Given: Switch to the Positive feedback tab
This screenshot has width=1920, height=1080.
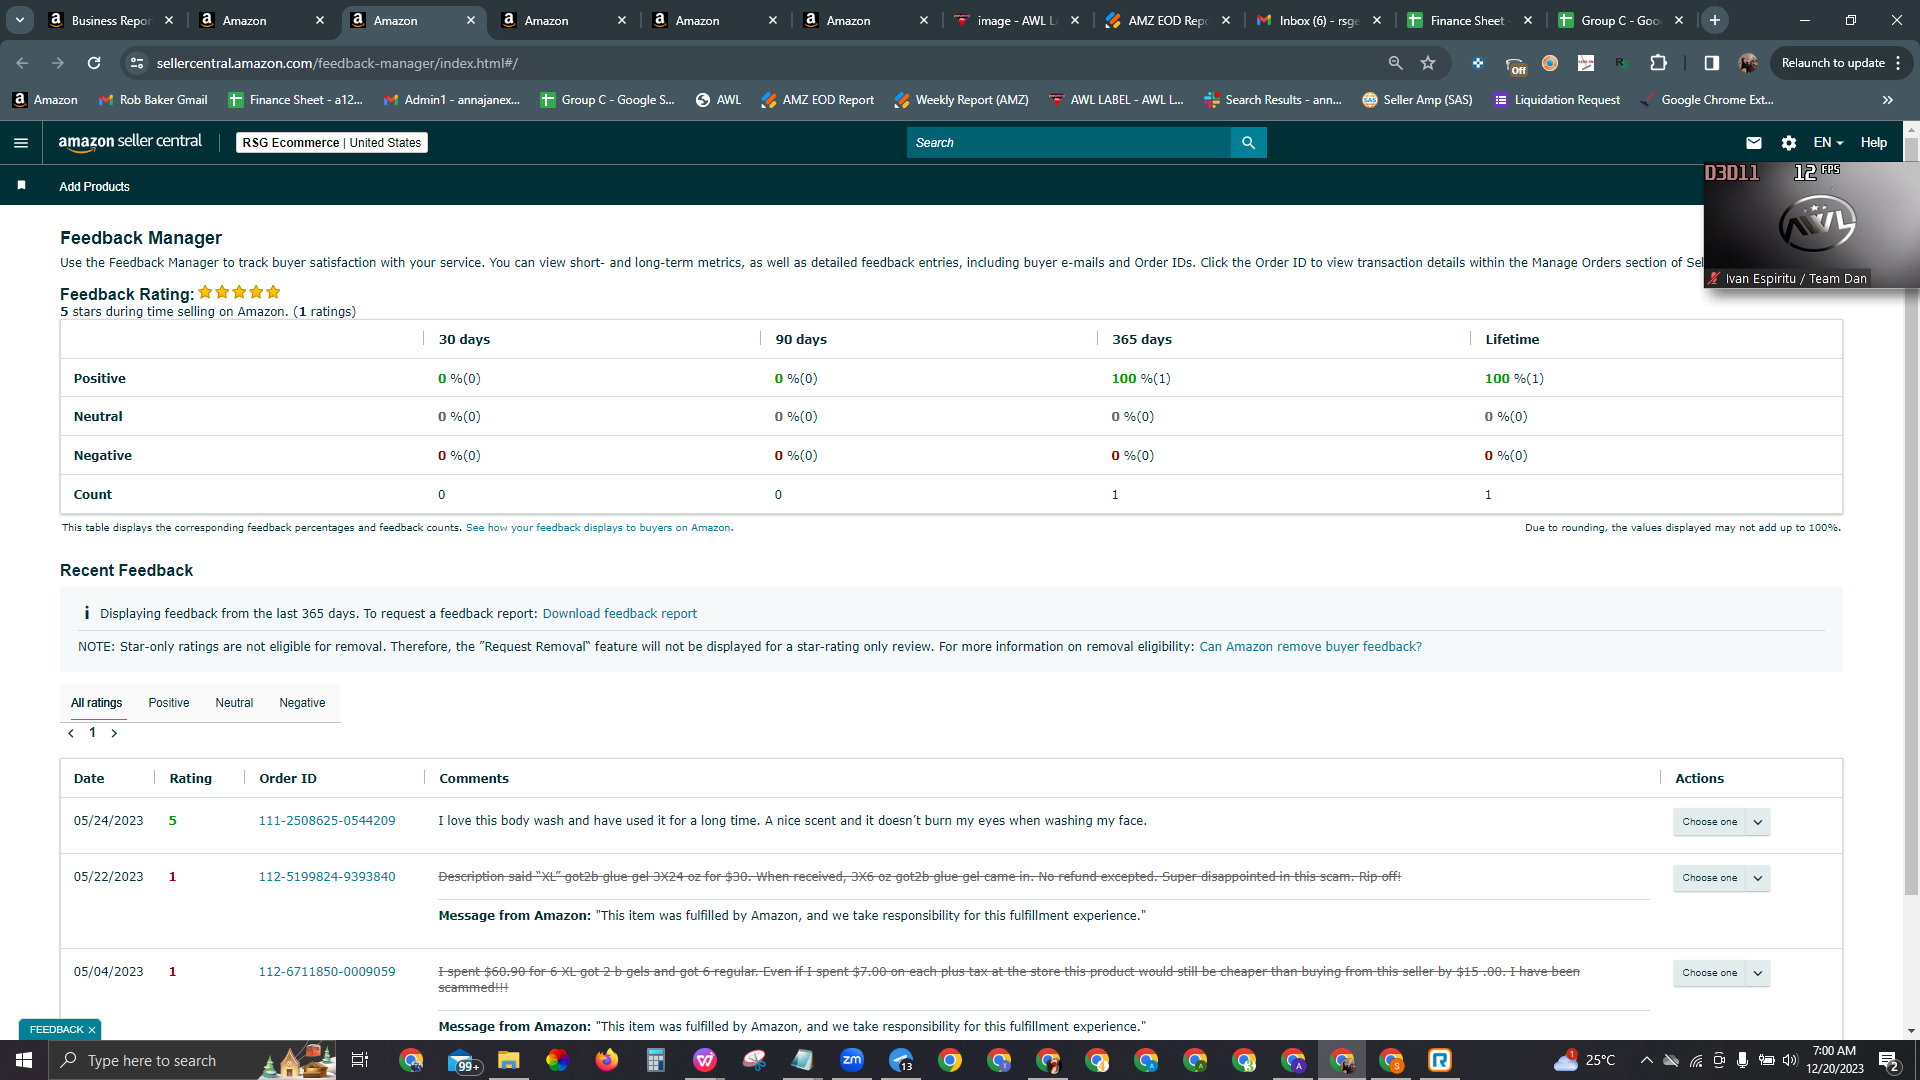Looking at the screenshot, I should [x=169, y=703].
